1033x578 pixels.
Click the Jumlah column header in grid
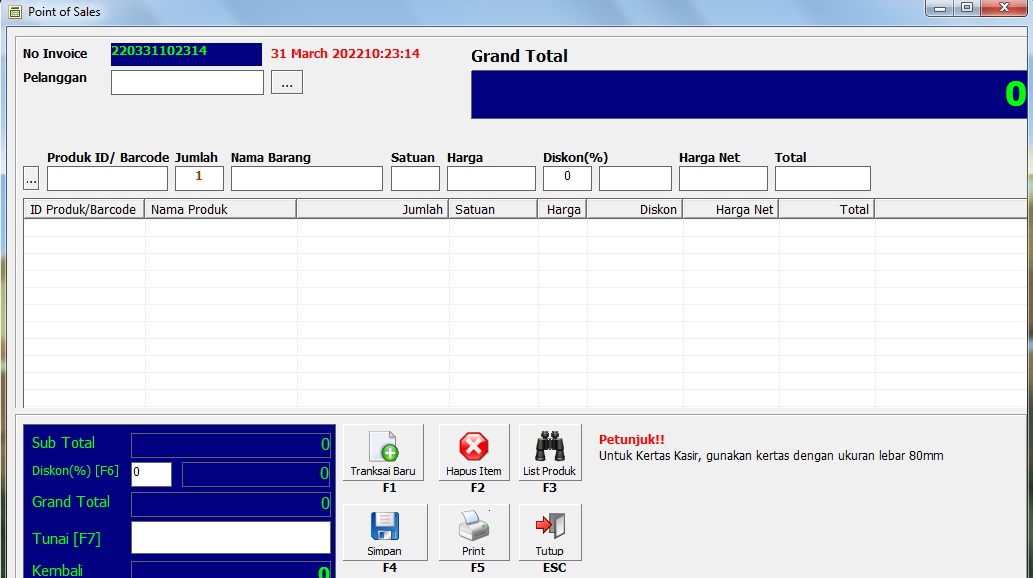pos(373,210)
